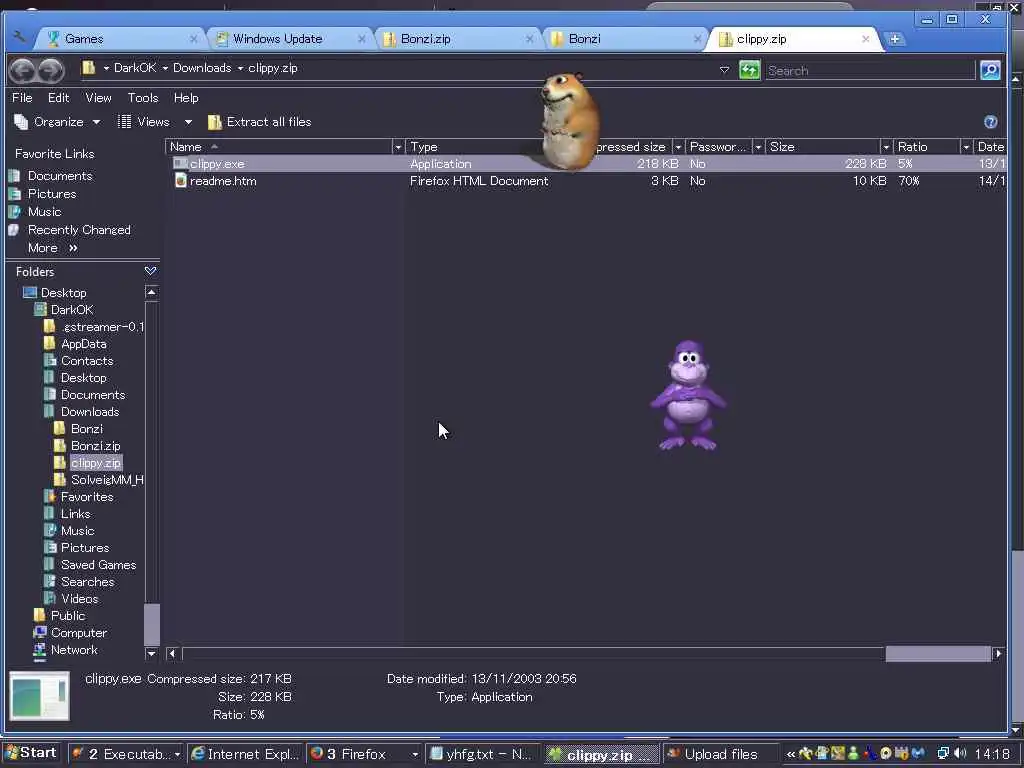Screen dimensions: 1024x768
Task: Add a new tab with the plus button
Action: pos(895,39)
